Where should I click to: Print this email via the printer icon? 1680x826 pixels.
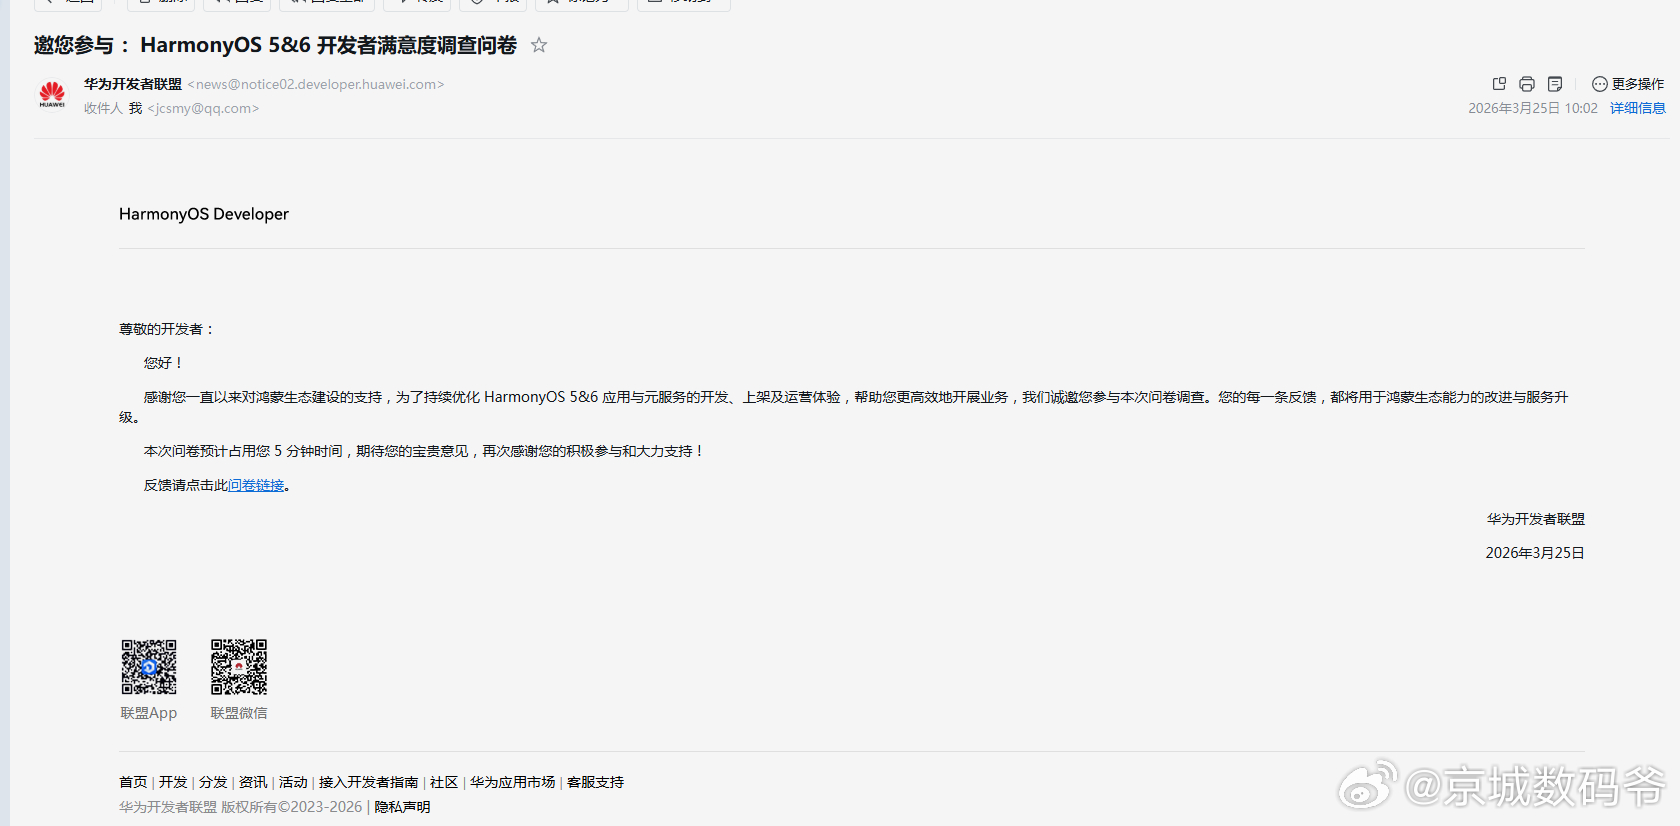[1527, 84]
